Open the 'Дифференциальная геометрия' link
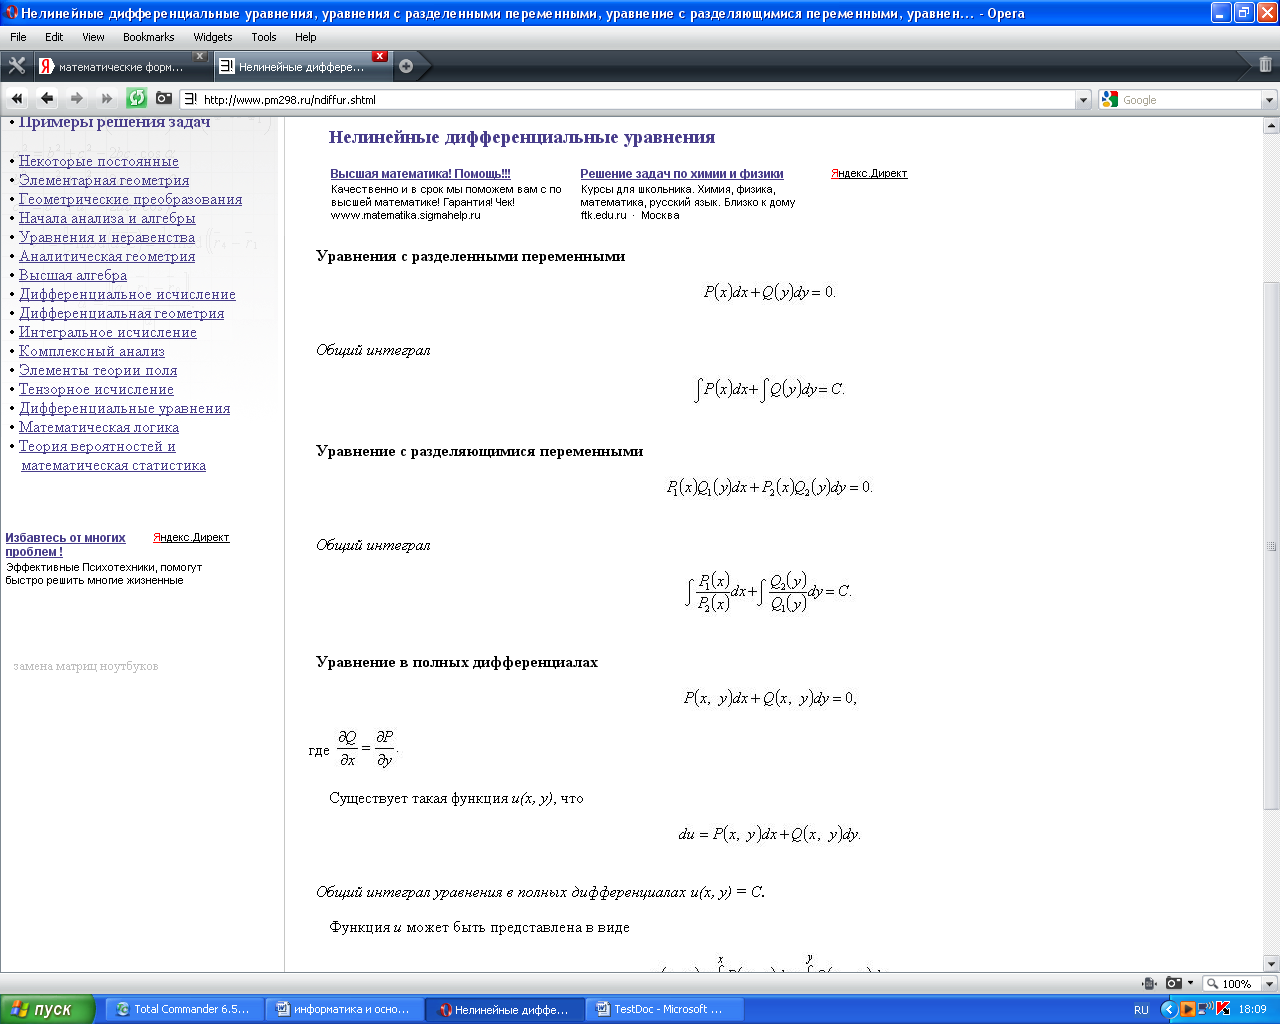This screenshot has width=1280, height=1024. point(122,313)
